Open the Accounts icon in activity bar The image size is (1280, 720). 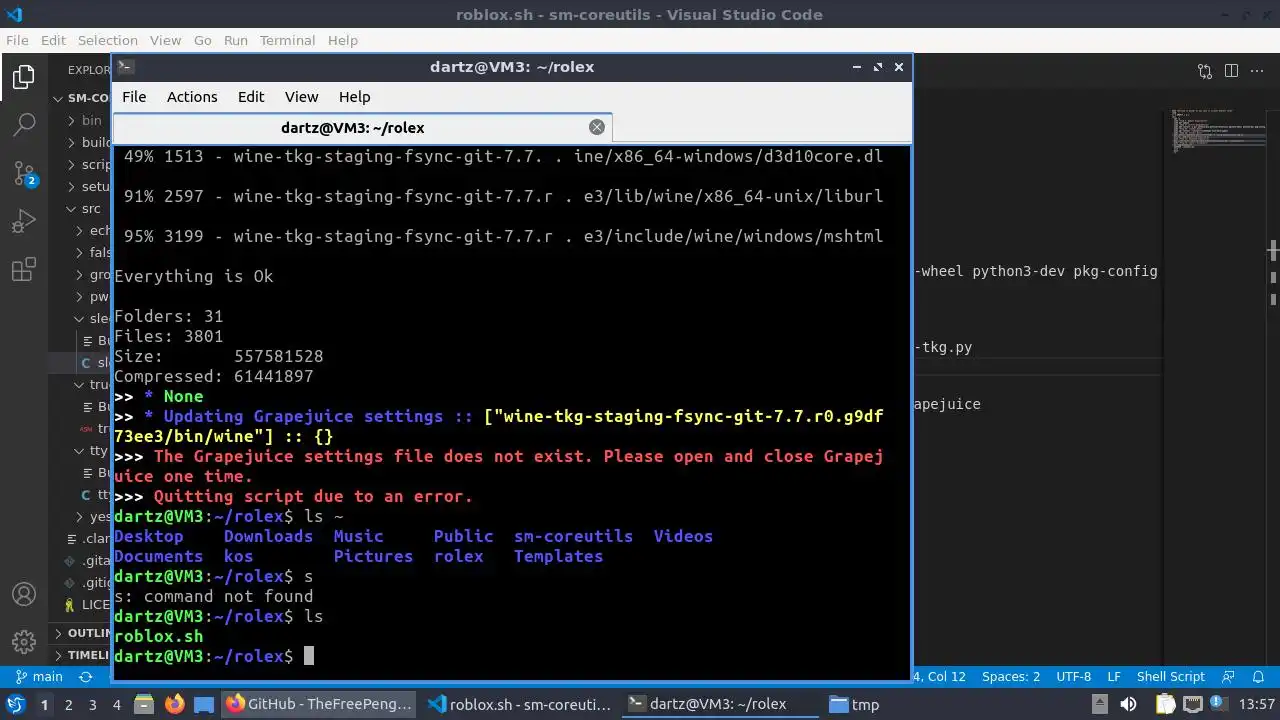click(x=24, y=594)
